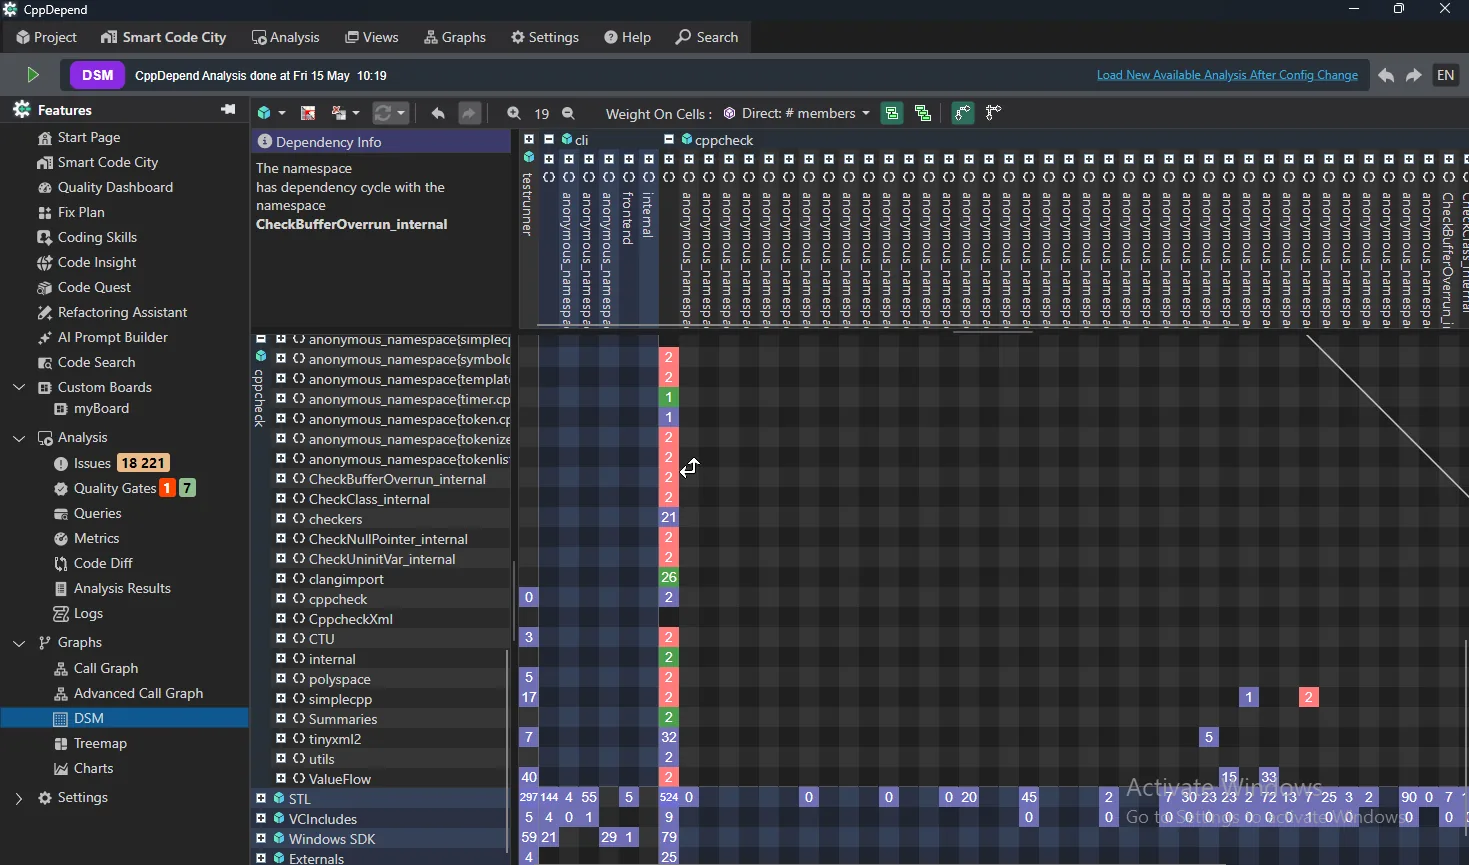Select the checkers namespace row
1469x865 pixels.
[x=392, y=519]
